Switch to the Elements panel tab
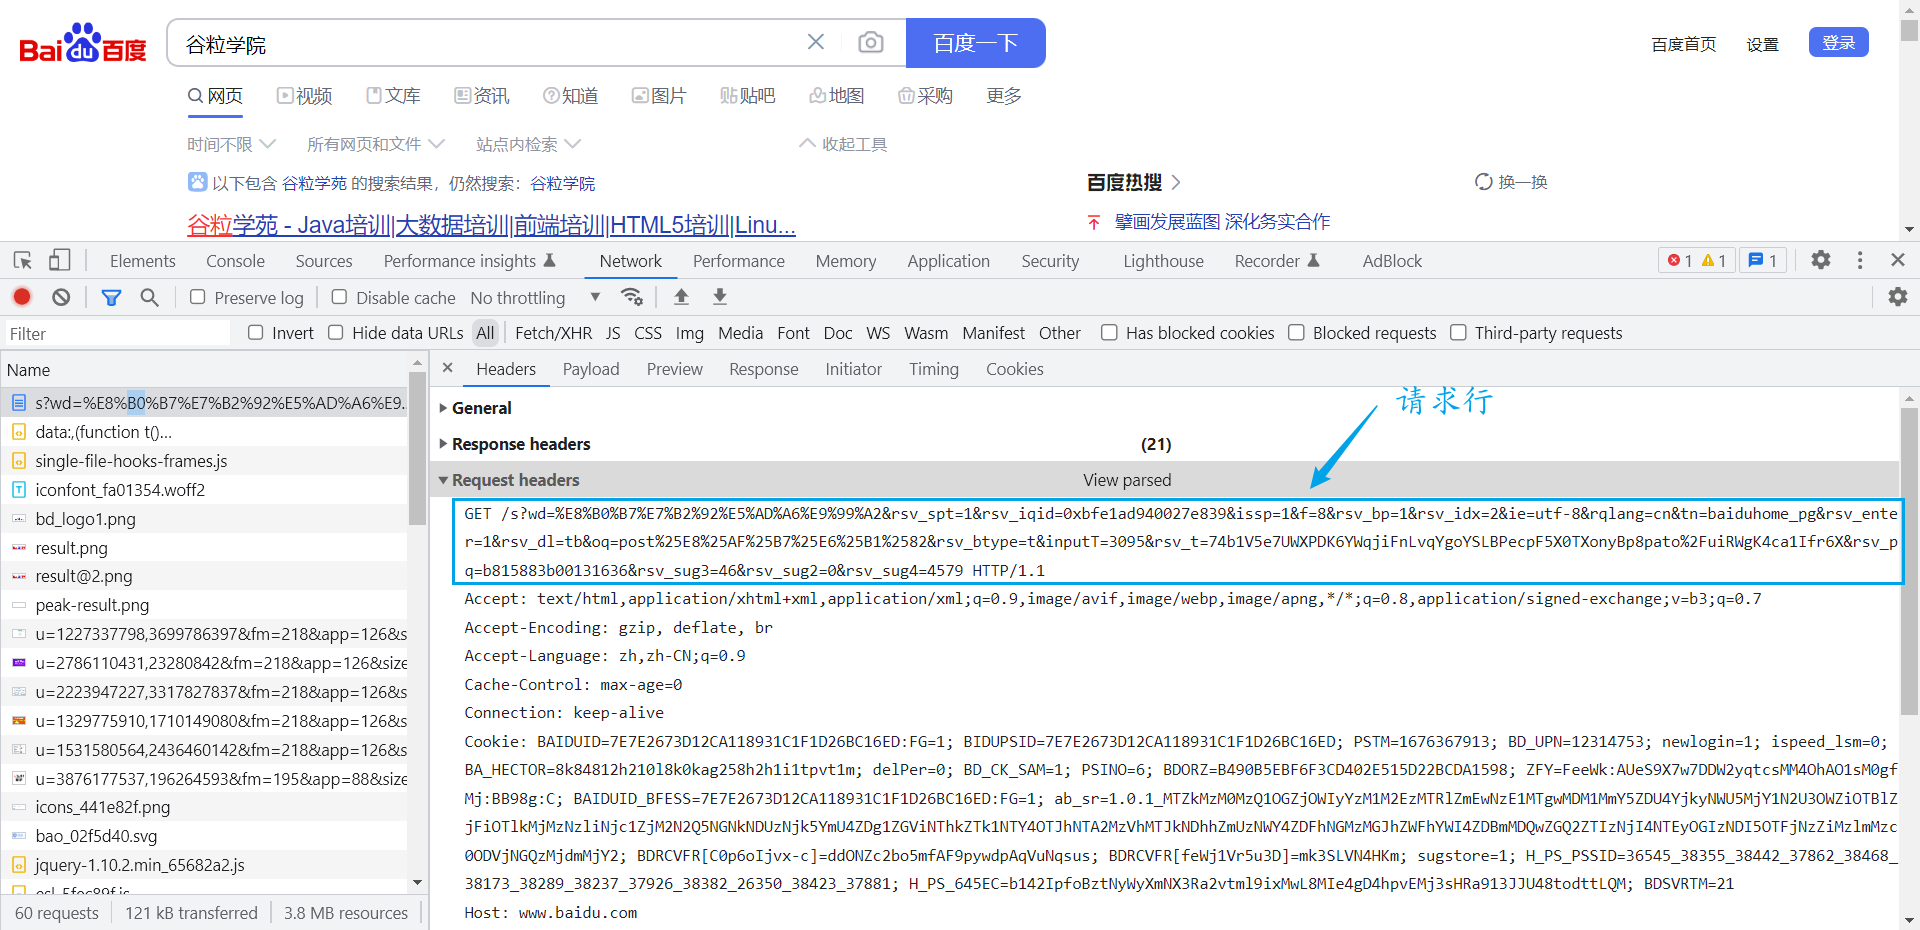 click(x=143, y=261)
